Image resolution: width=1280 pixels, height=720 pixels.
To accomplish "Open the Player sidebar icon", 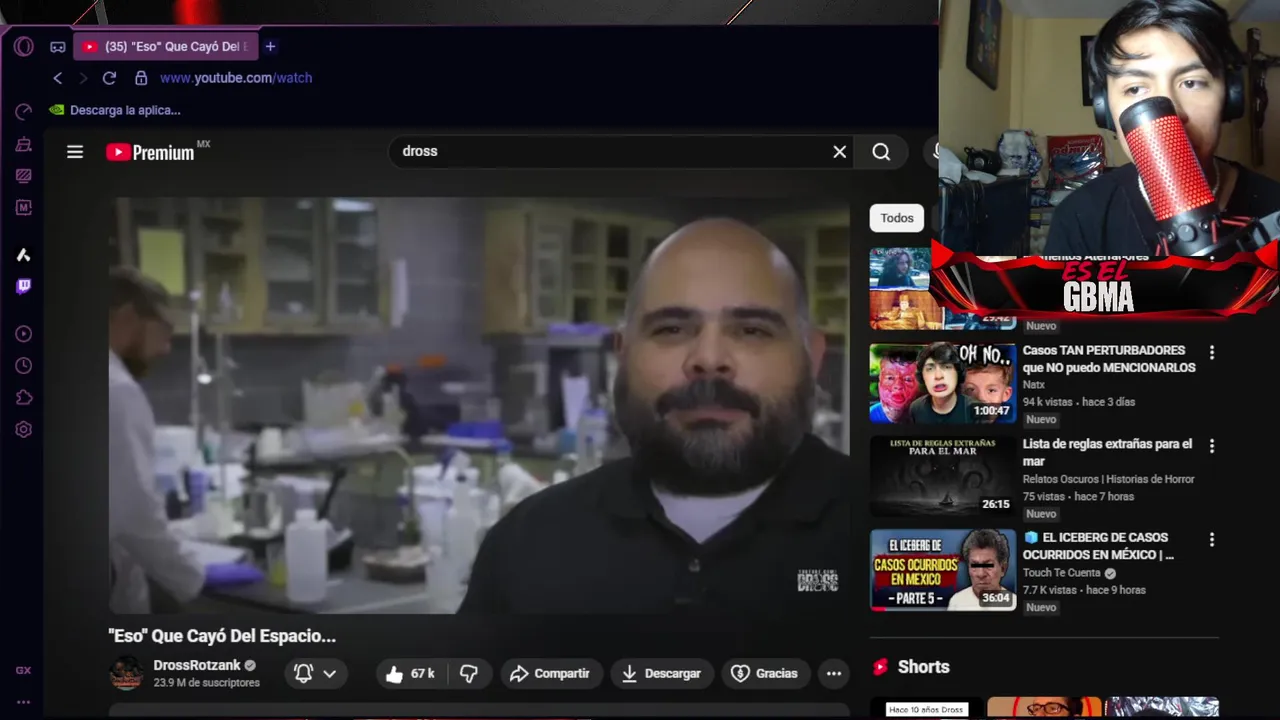I will tap(24, 334).
